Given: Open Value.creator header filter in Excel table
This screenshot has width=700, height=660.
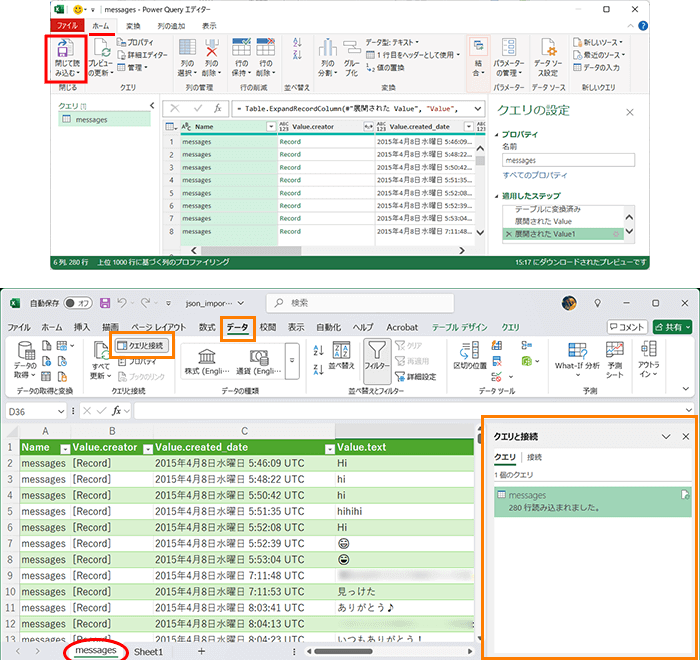Looking at the screenshot, I should pos(147,449).
